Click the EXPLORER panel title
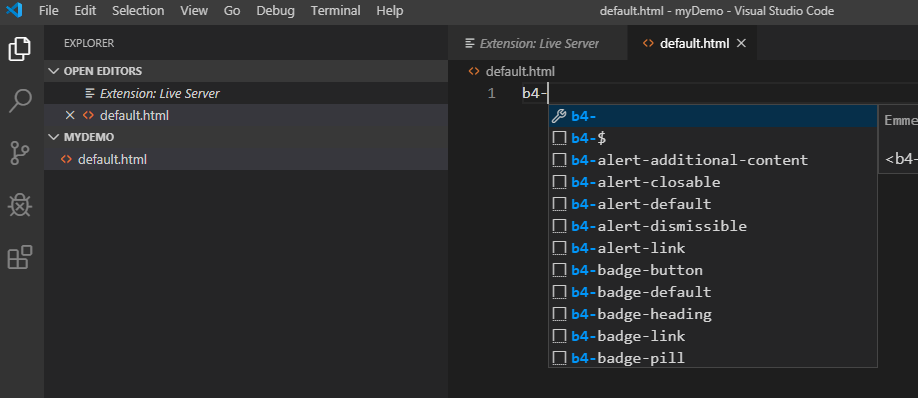The height and width of the screenshot is (398, 918). [89, 43]
